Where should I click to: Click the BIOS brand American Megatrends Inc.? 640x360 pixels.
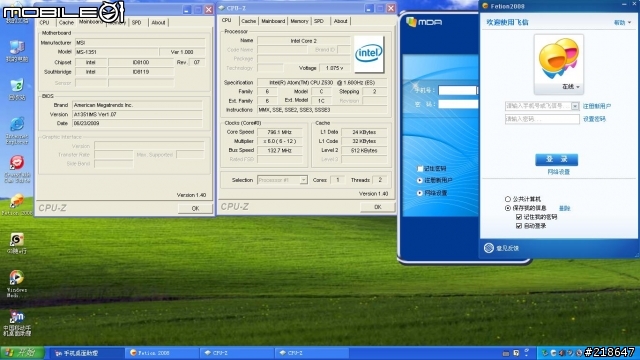[137, 105]
